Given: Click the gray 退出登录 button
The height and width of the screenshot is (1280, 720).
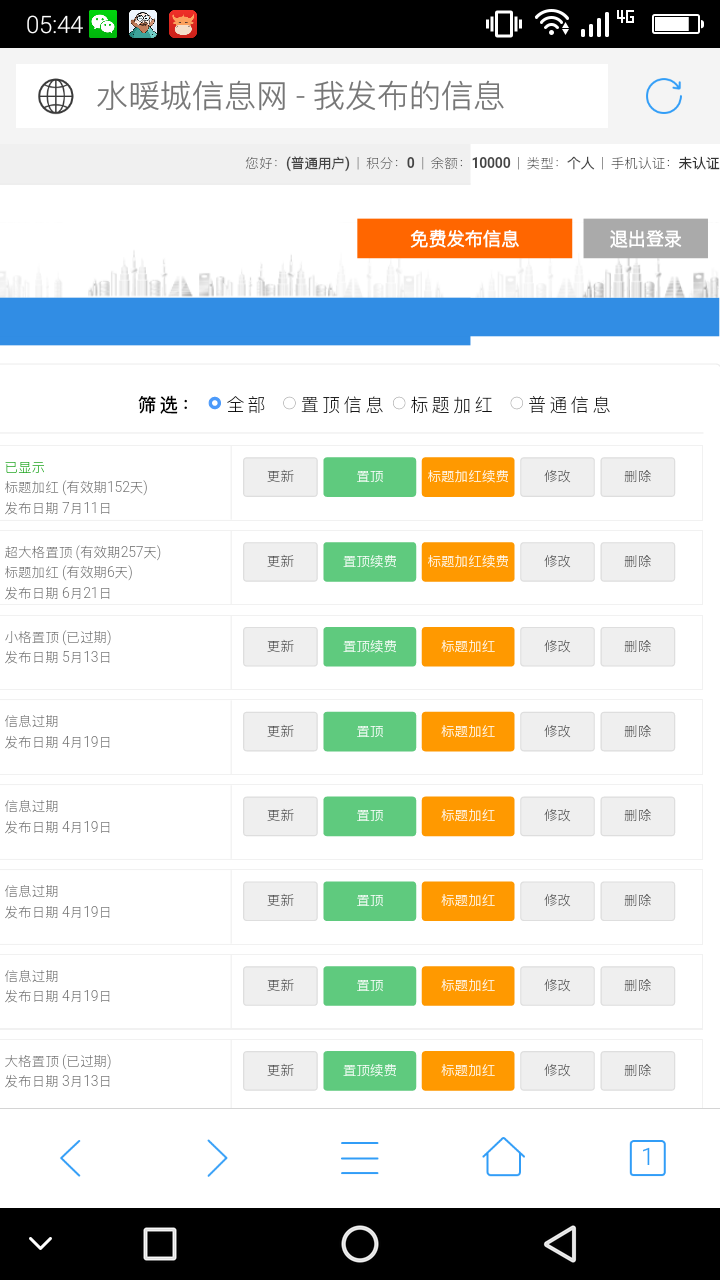Looking at the screenshot, I should 645,239.
